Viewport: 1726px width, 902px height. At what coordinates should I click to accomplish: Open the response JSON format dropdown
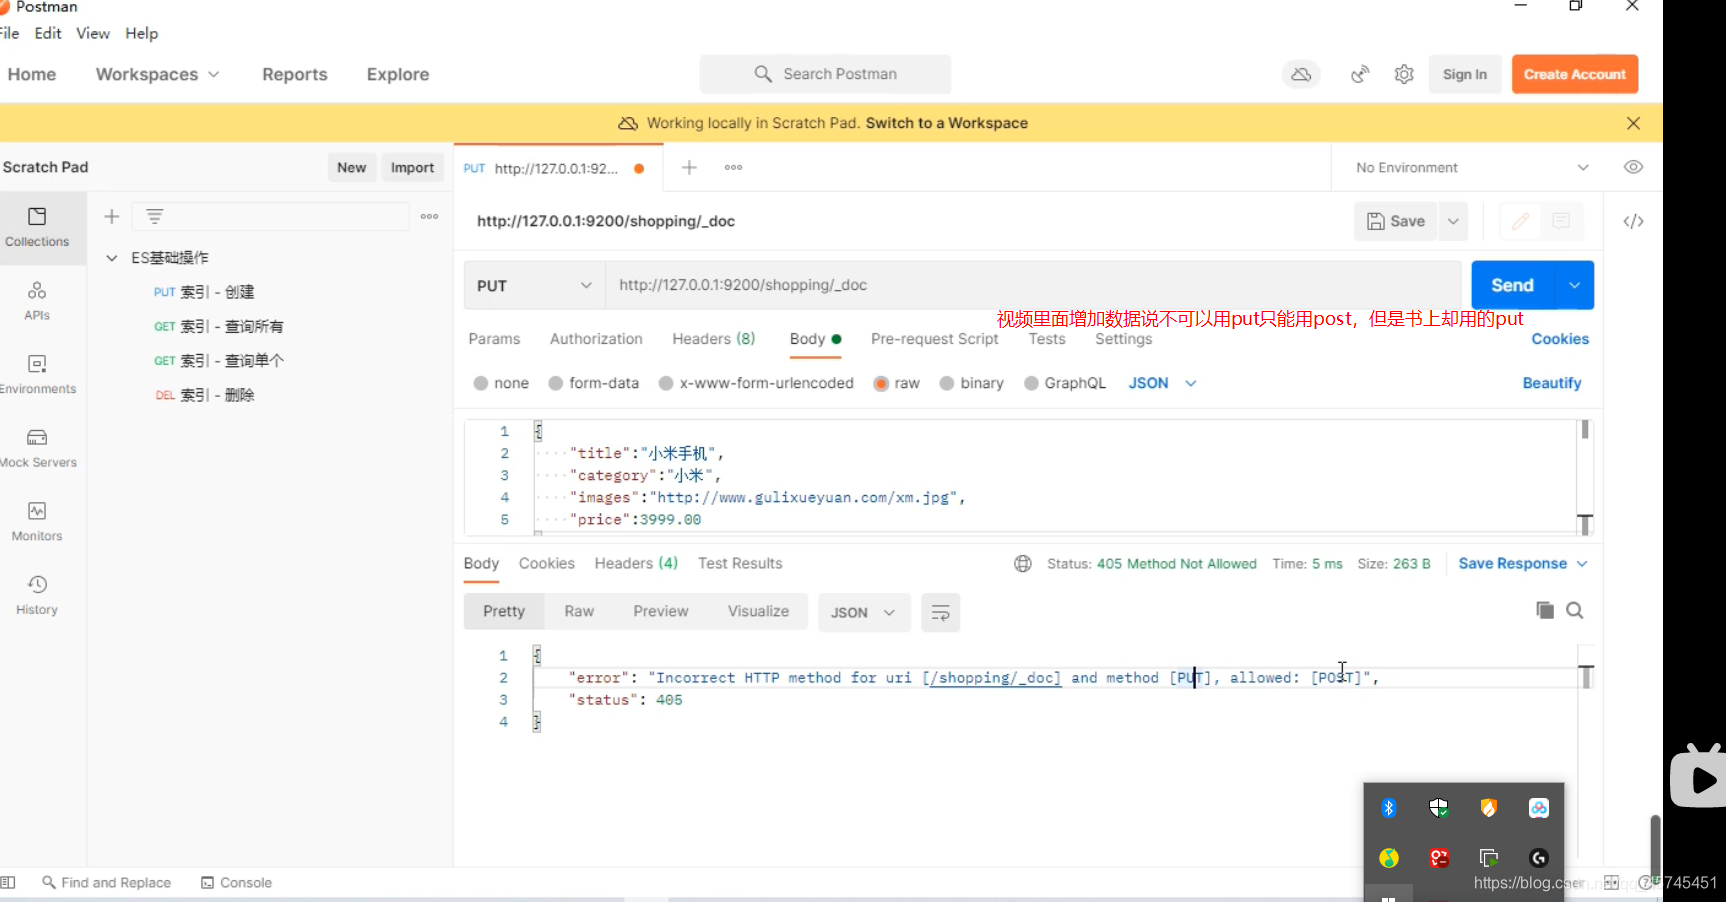coord(864,612)
